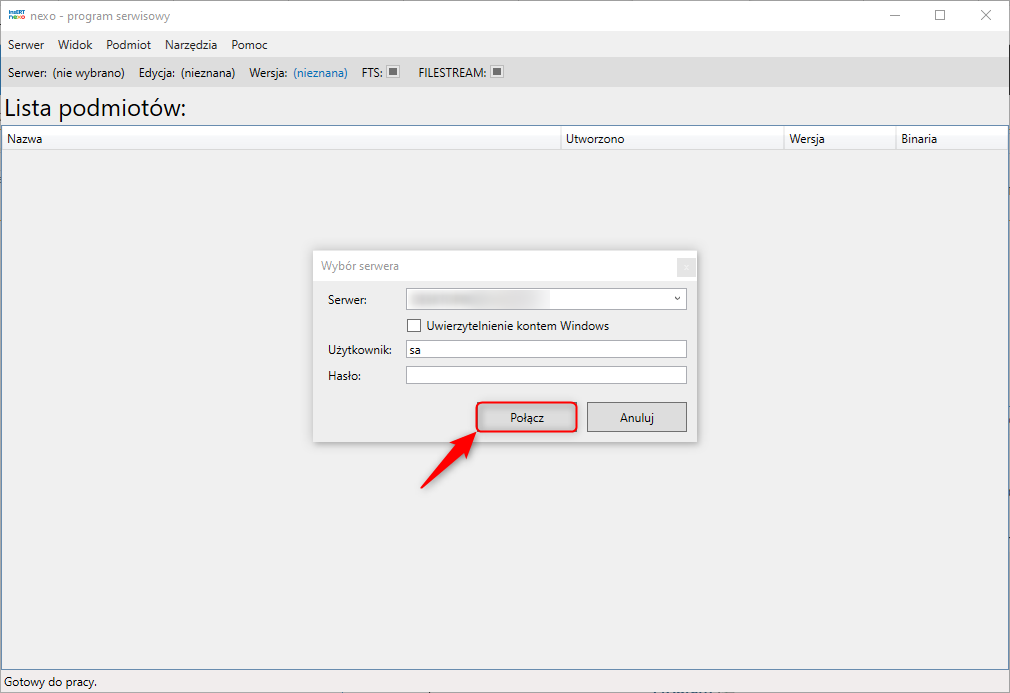Open the Narzędzia menu
This screenshot has height=693, width=1010.
point(191,44)
